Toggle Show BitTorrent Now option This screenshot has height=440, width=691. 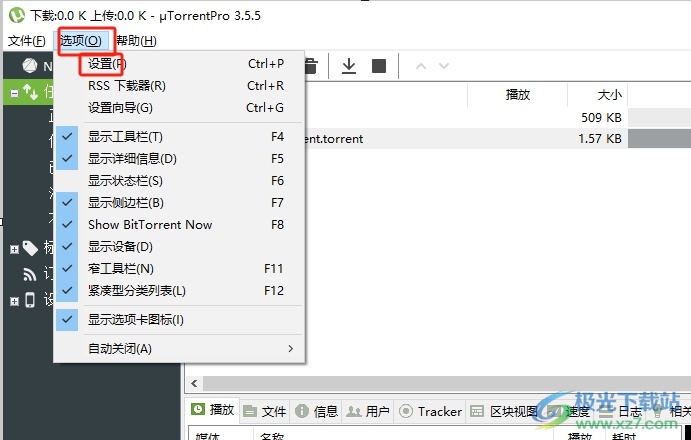(179, 225)
